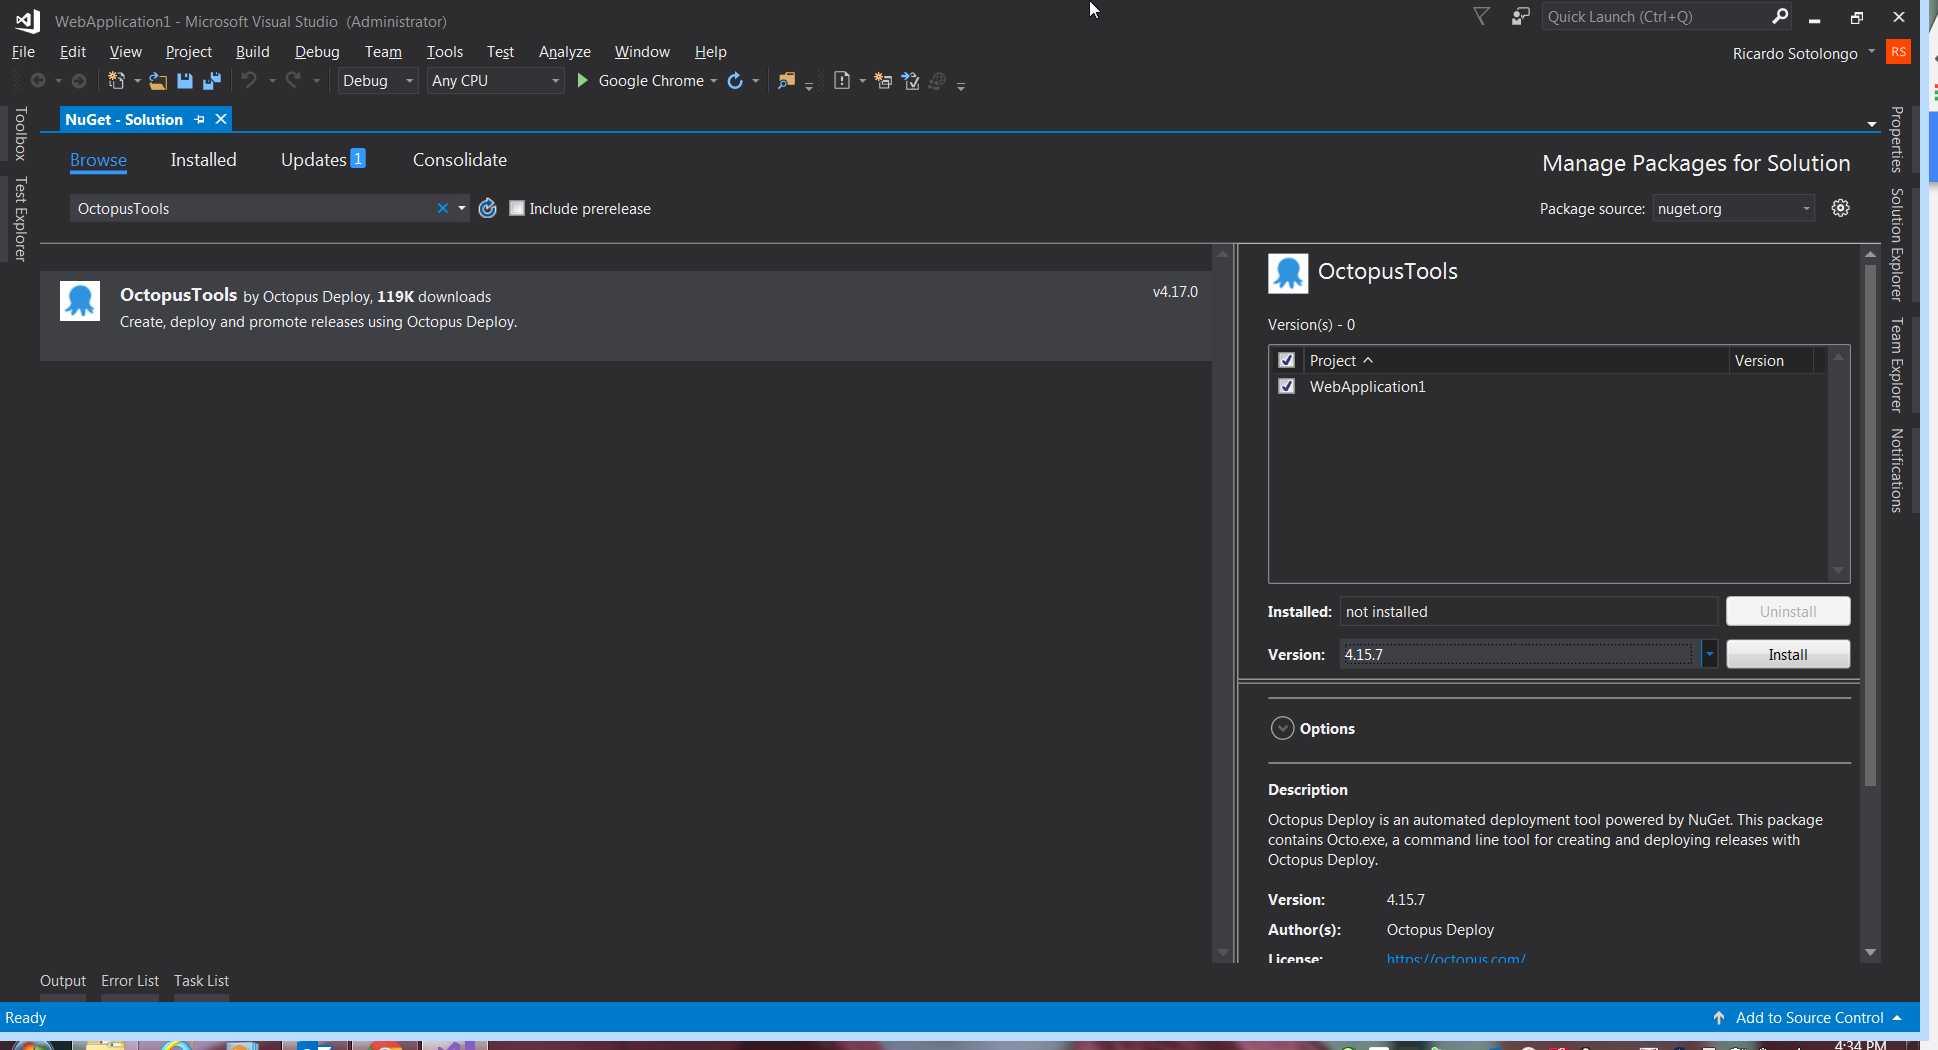Click the Undo arrow icon
This screenshot has width=1938, height=1050.
tap(249, 80)
